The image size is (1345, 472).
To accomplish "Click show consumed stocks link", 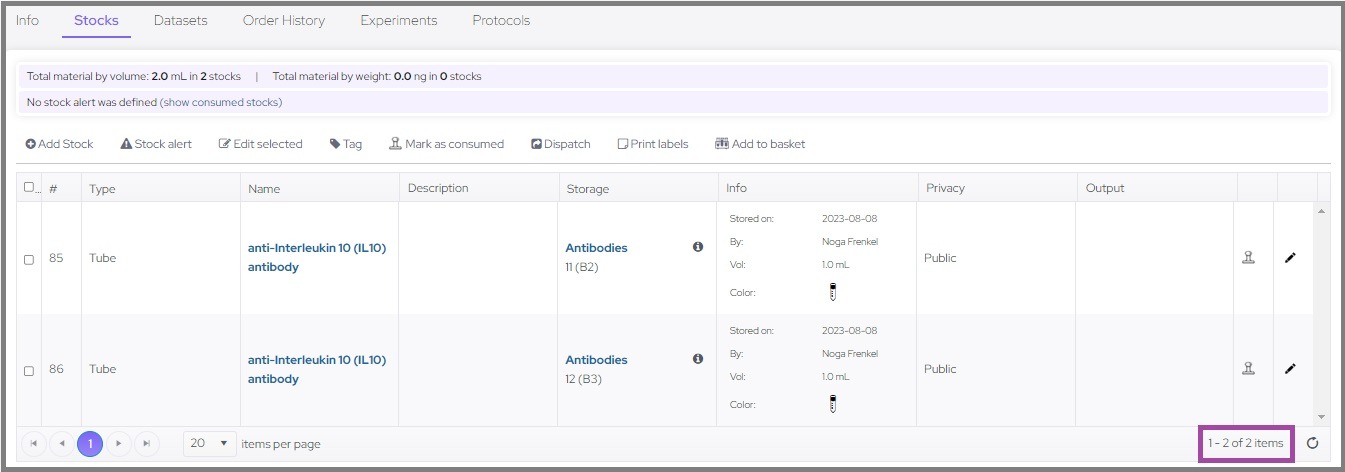I will [x=221, y=102].
